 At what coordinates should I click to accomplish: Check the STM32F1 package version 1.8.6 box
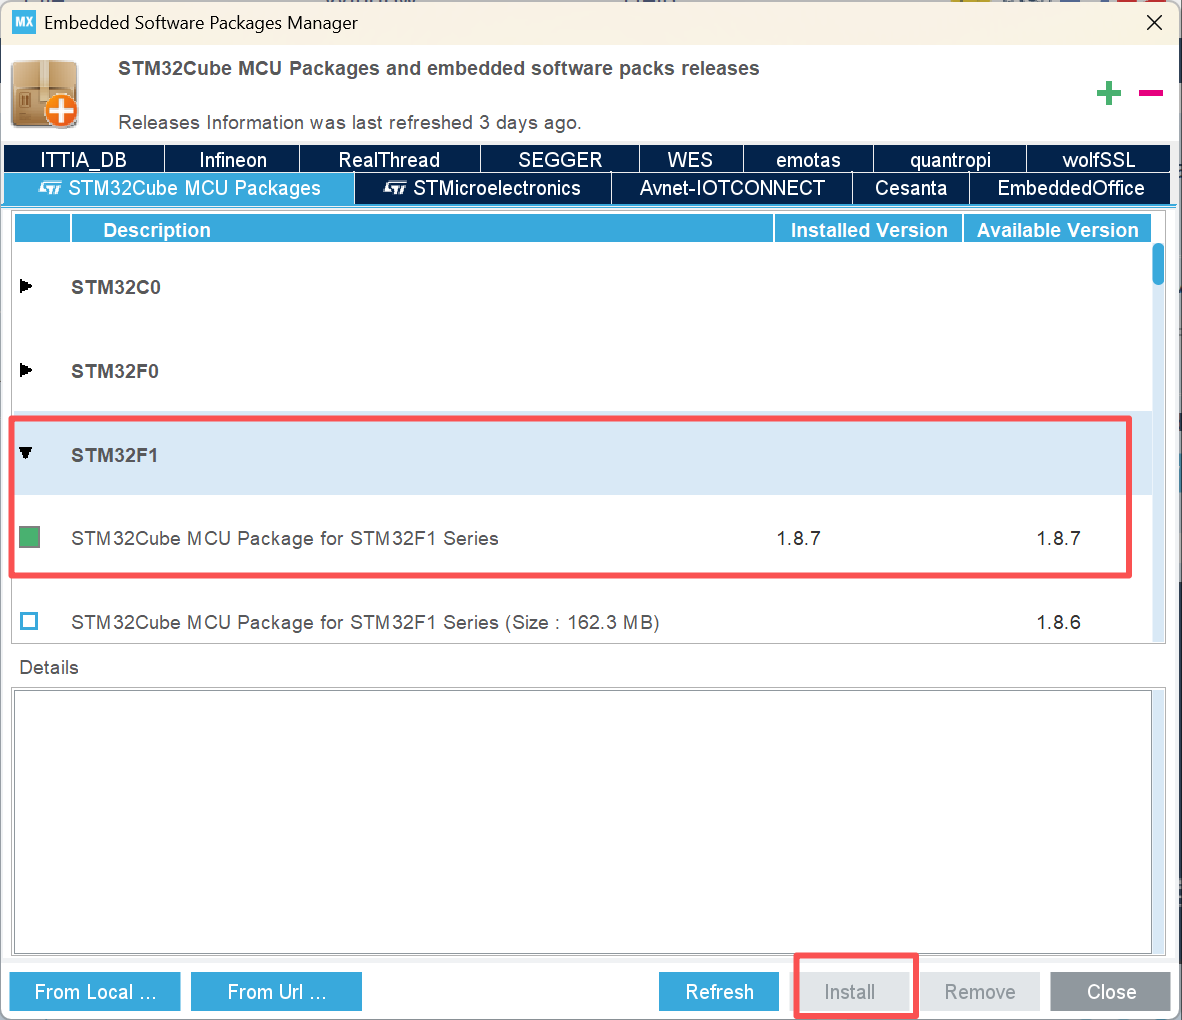coord(29,621)
